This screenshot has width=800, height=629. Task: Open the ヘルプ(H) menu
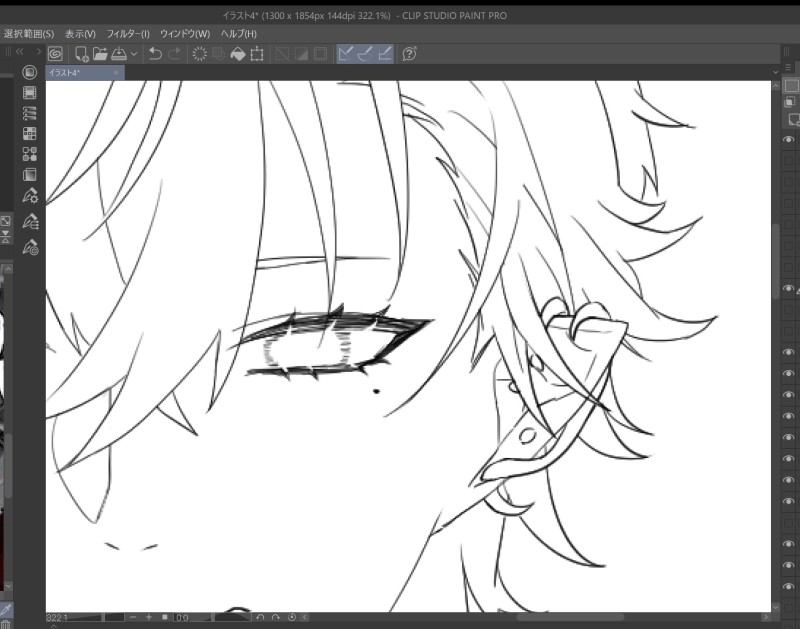(x=238, y=34)
